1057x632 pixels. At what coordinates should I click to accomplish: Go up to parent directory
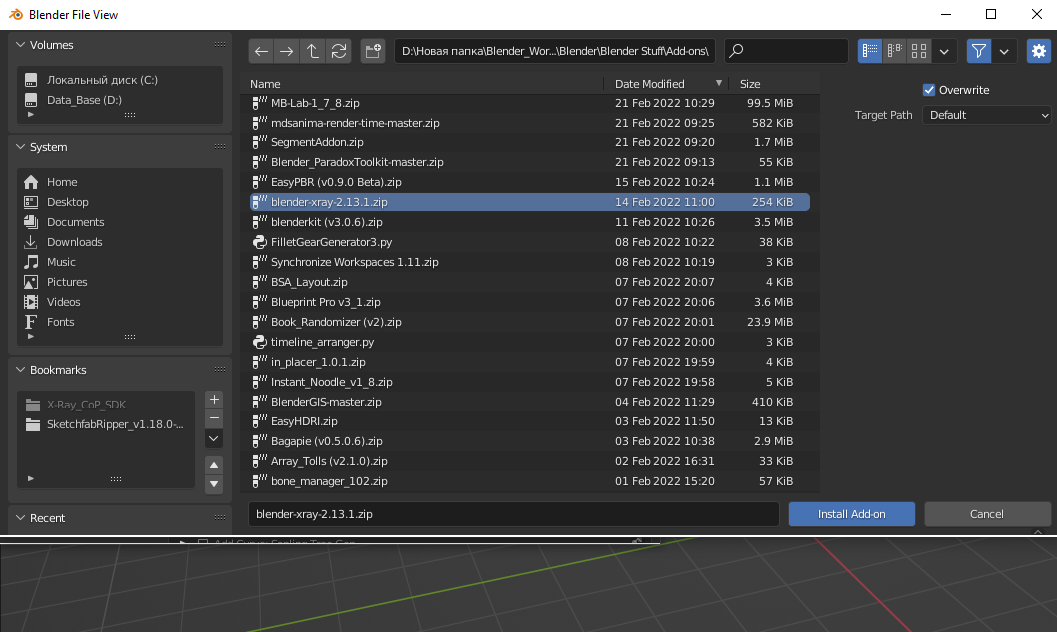(313, 51)
